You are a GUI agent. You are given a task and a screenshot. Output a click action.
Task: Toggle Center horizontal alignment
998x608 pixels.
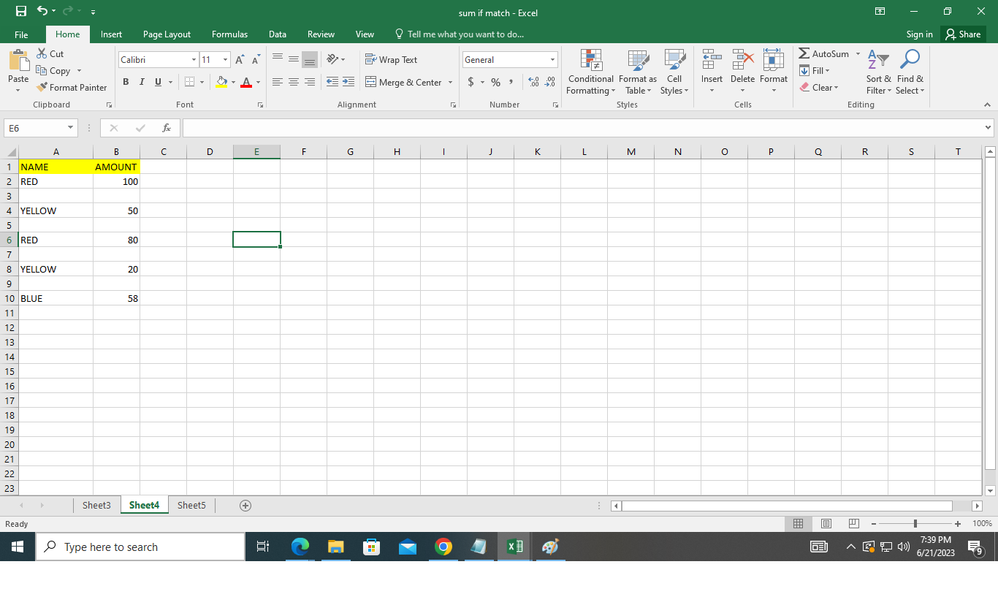click(293, 81)
